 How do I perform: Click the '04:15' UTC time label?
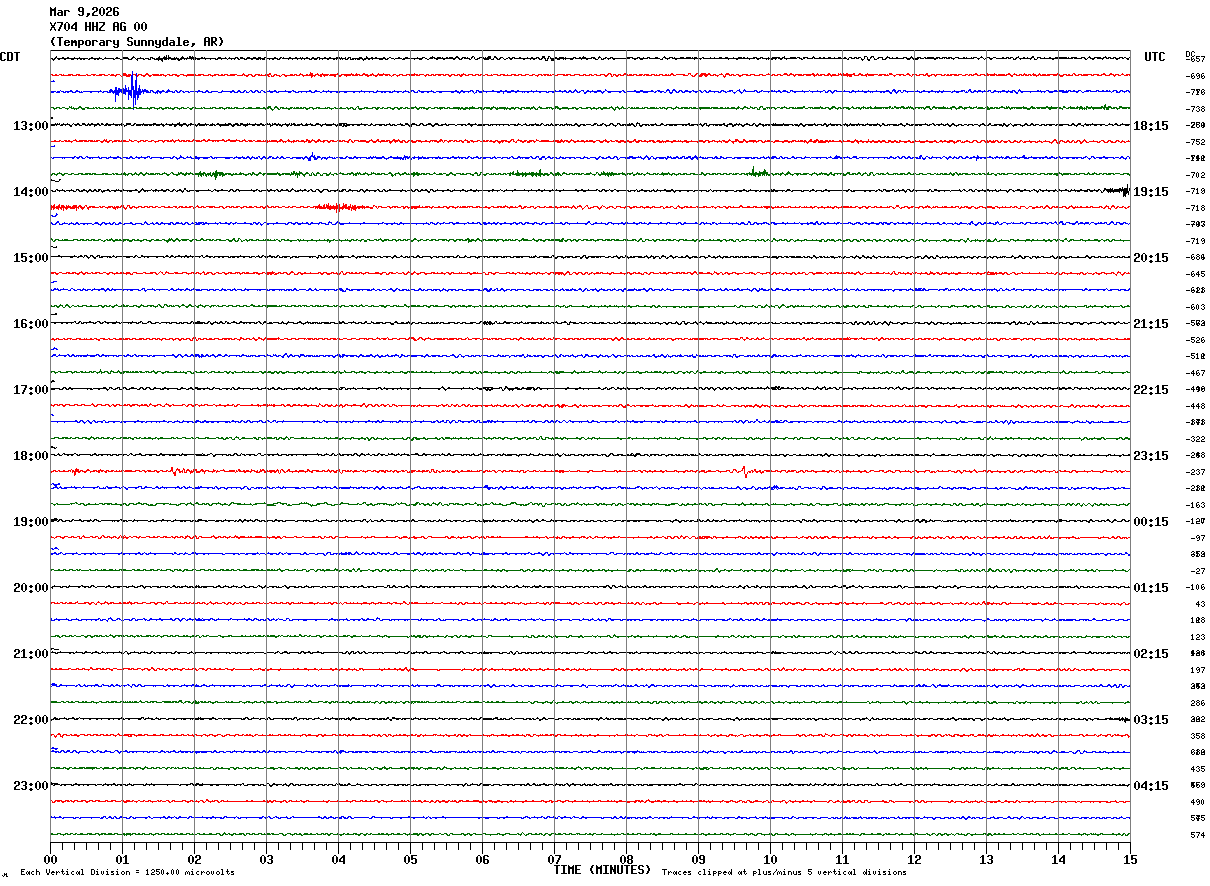pos(1151,785)
